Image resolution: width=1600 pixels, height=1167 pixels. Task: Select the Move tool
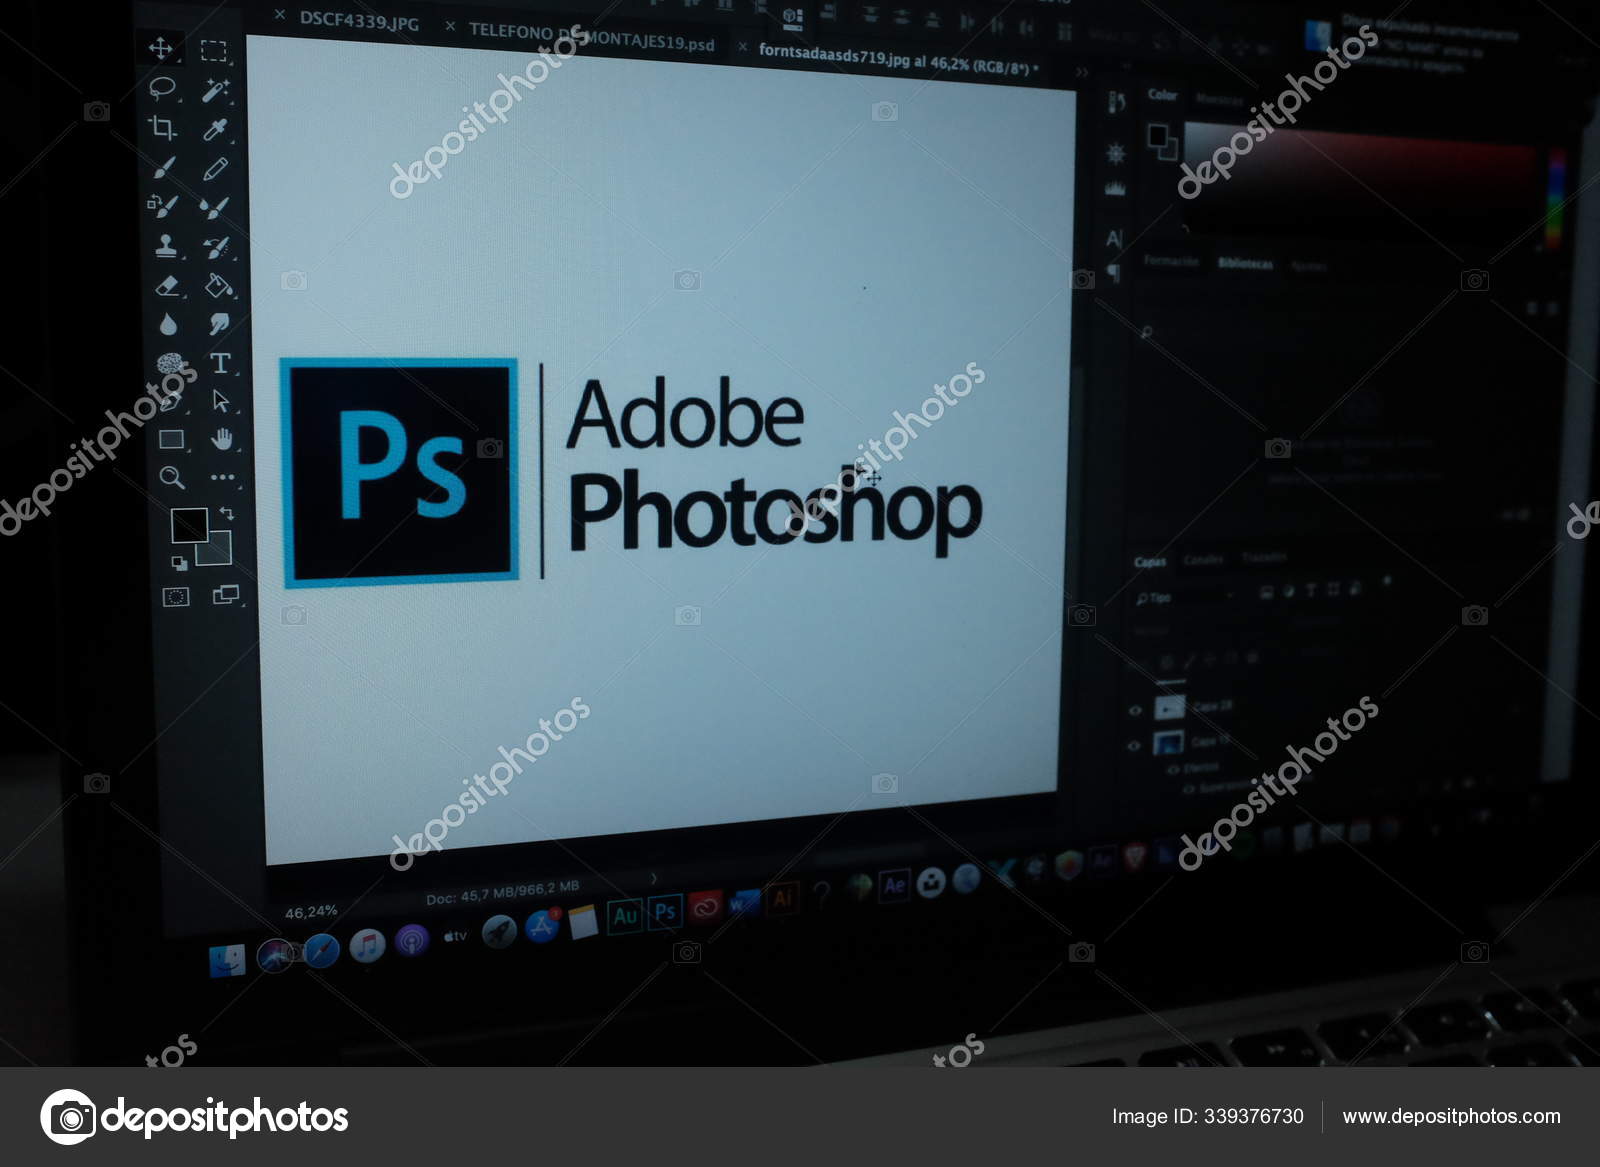(x=161, y=47)
